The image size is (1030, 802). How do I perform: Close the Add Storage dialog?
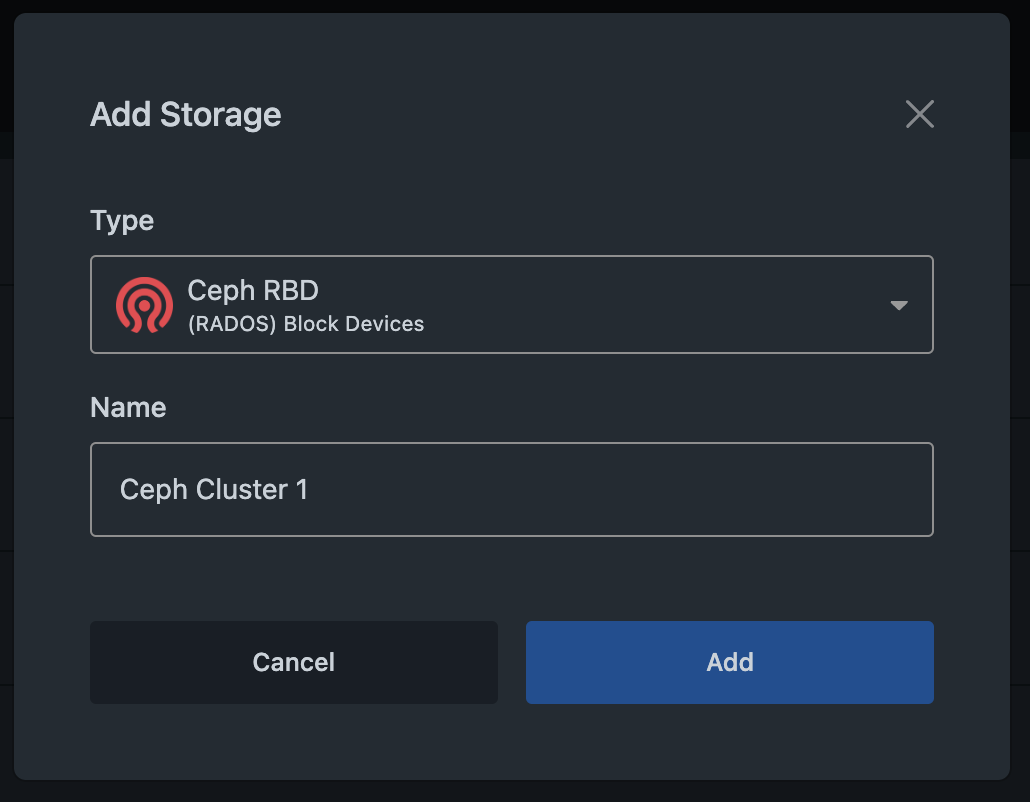point(920,114)
